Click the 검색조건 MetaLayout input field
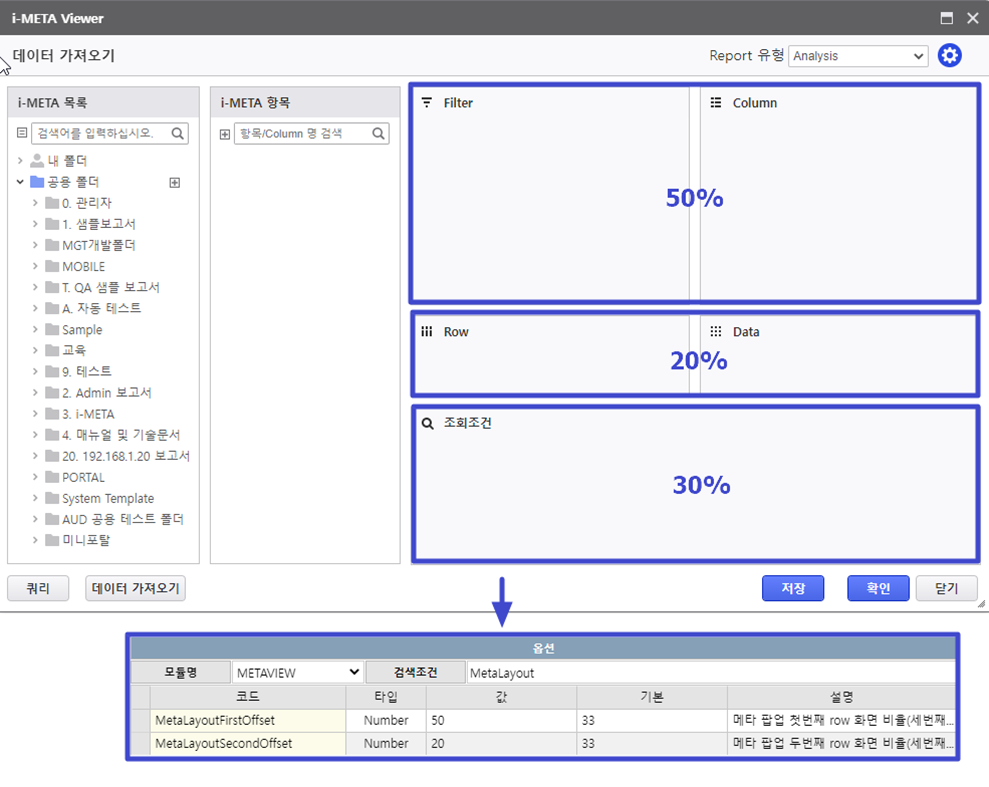Image resolution: width=989 pixels, height=787 pixels. pyautogui.click(x=710, y=672)
